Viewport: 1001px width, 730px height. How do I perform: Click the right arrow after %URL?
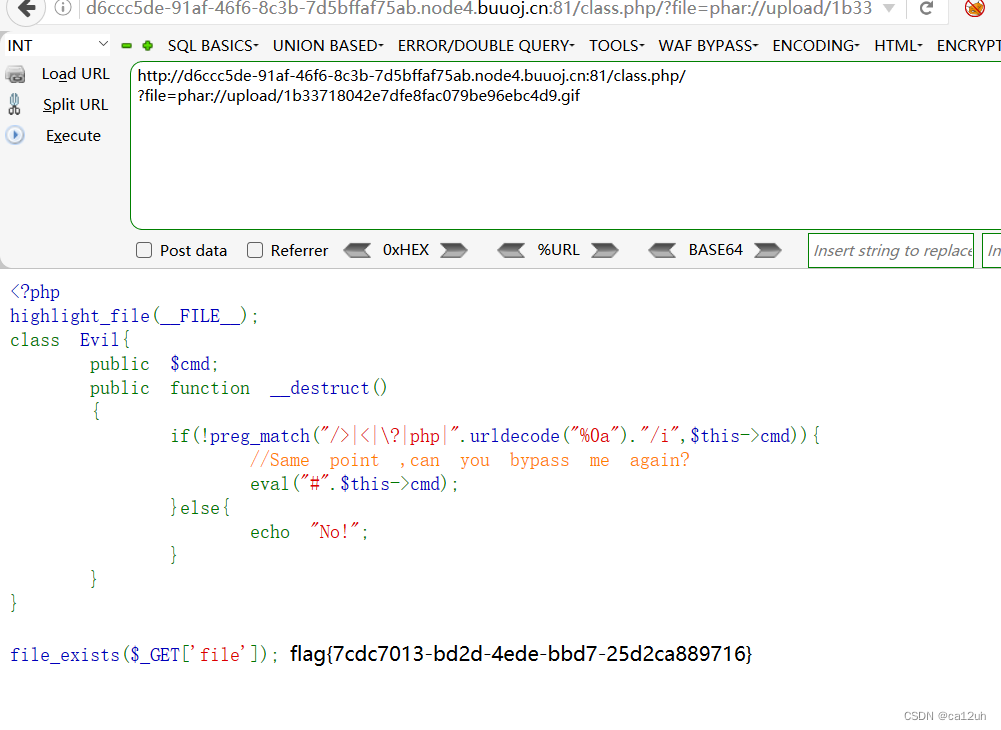coord(605,250)
